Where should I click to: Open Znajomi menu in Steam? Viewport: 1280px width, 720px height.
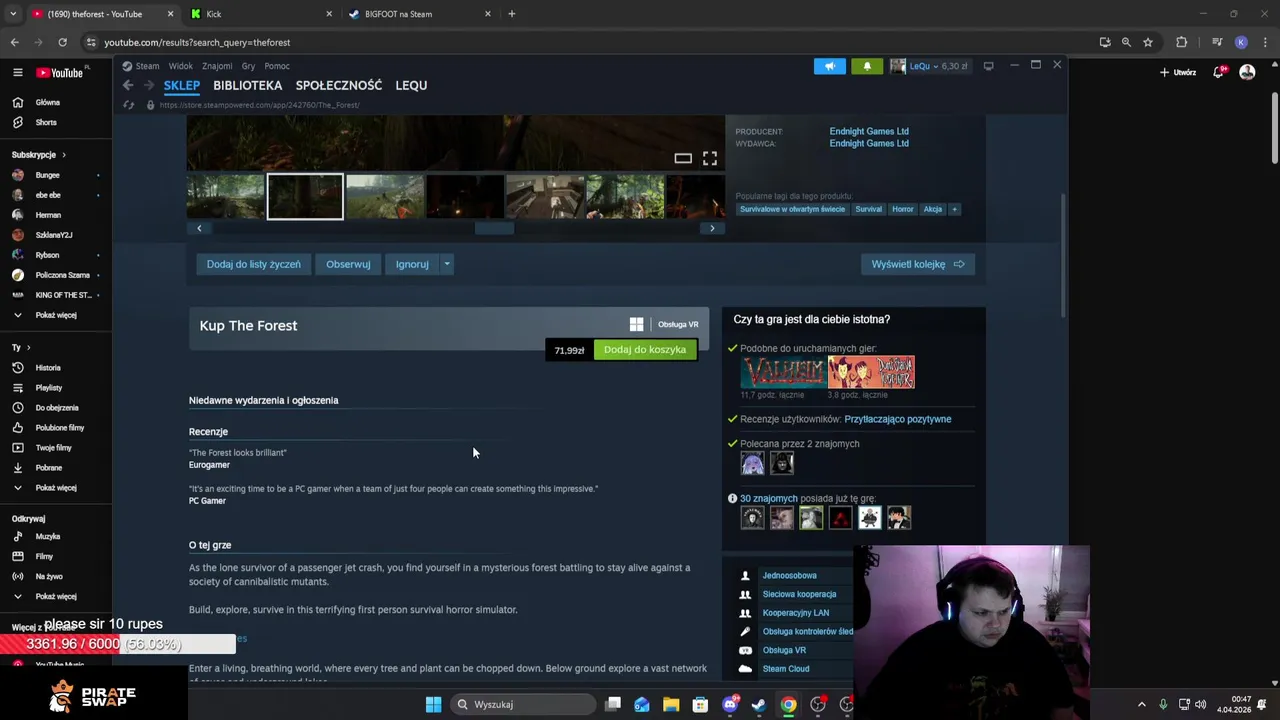click(x=217, y=66)
